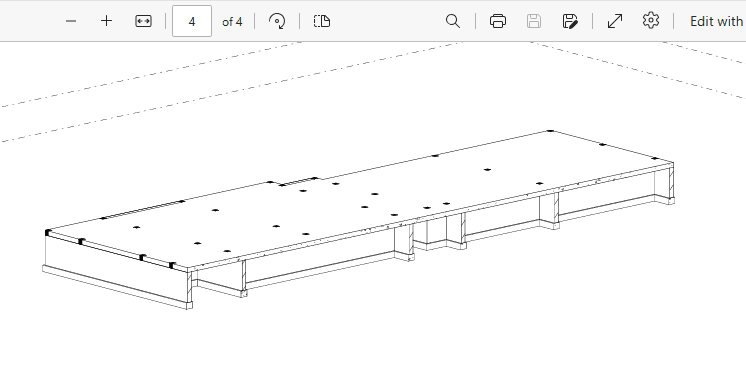
Task: Click the fit to width icon
Action: tap(143, 21)
